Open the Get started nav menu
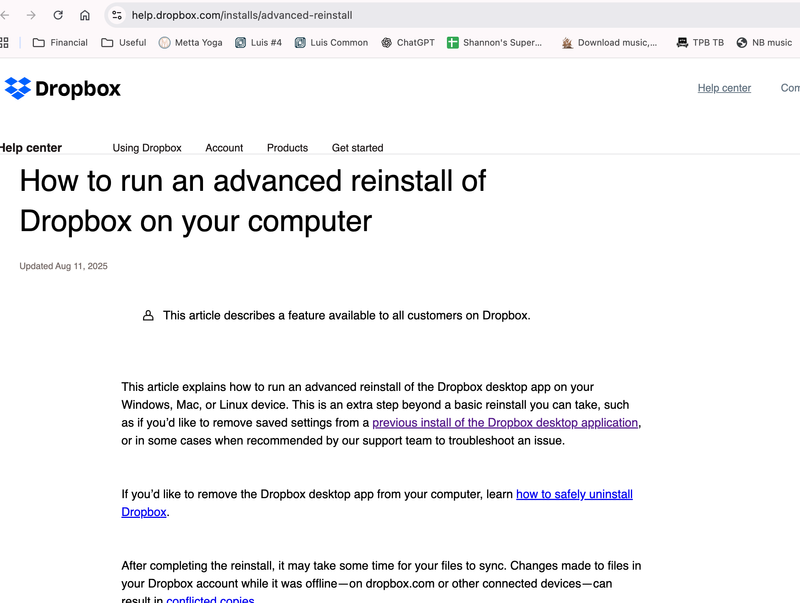This screenshot has height=603, width=800. tap(357, 148)
